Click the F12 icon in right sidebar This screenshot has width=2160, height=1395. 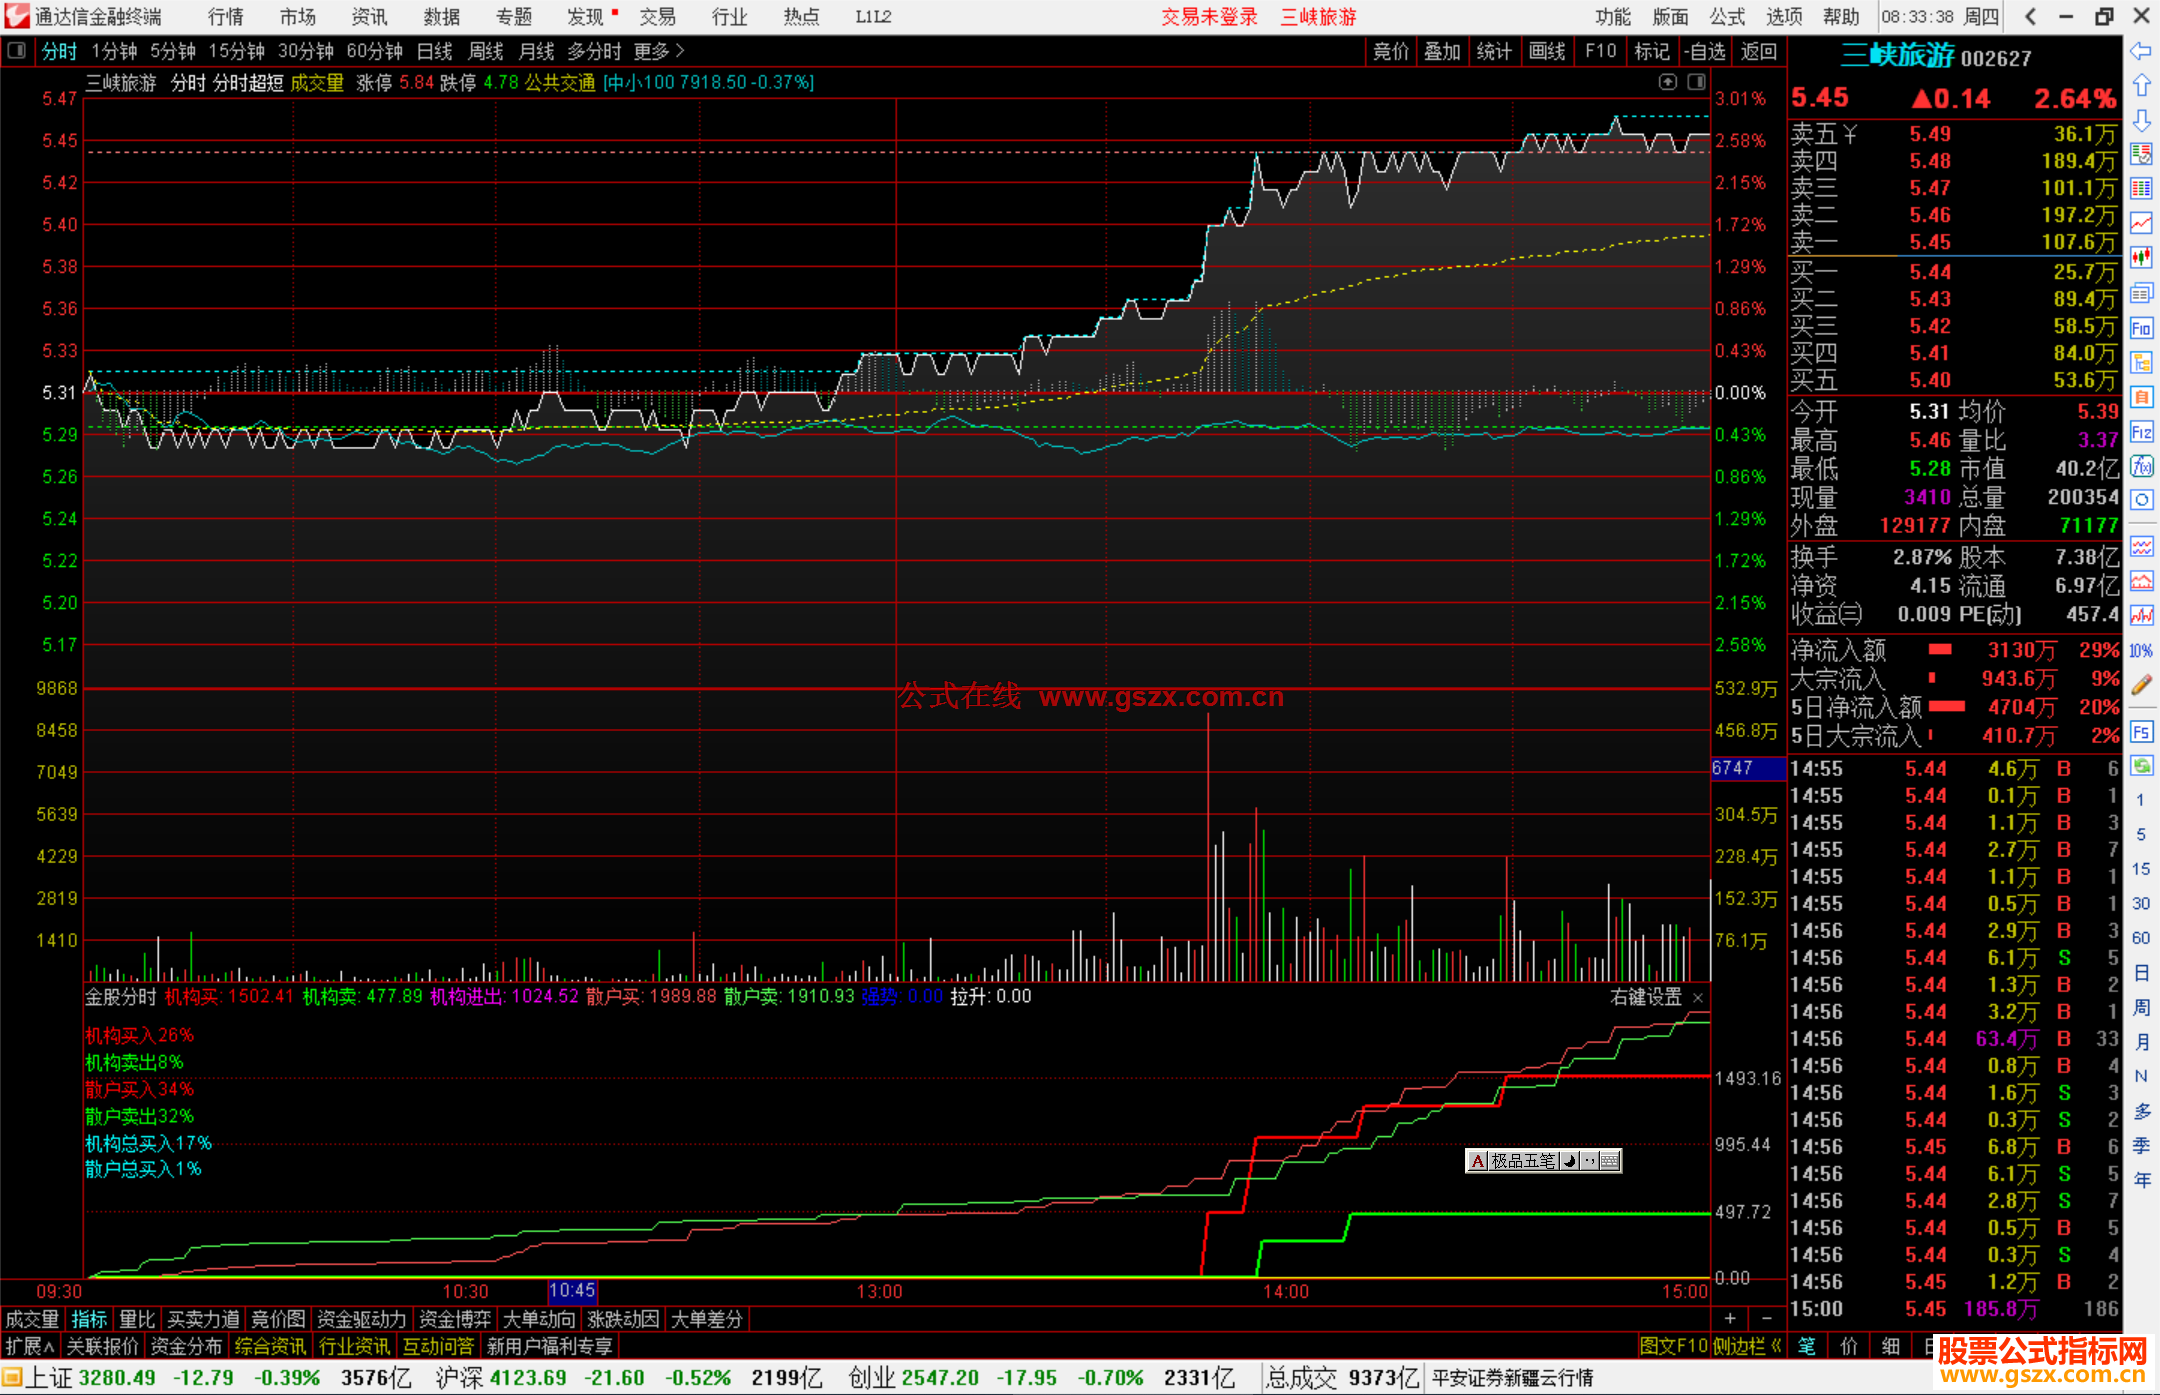pyautogui.click(x=2141, y=432)
